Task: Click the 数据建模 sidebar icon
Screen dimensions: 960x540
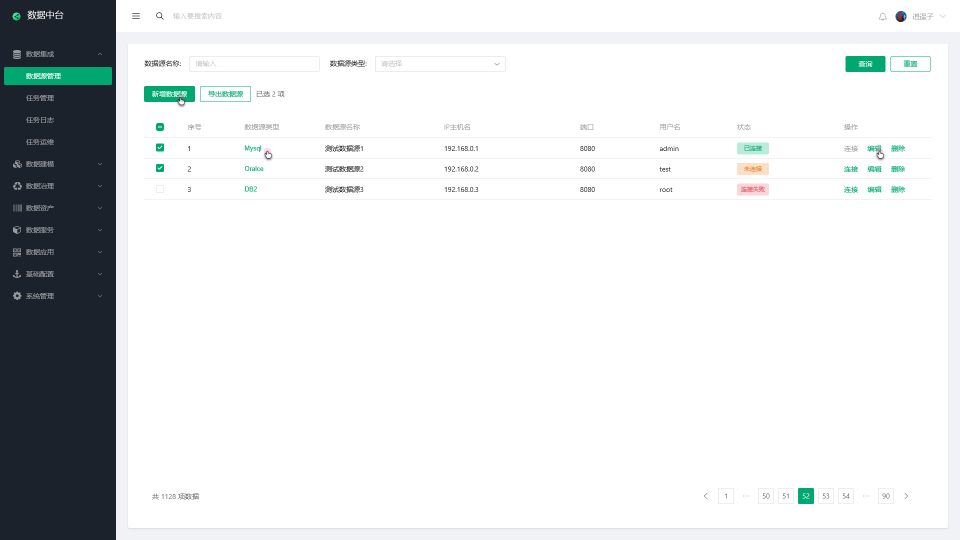Action: 17,164
